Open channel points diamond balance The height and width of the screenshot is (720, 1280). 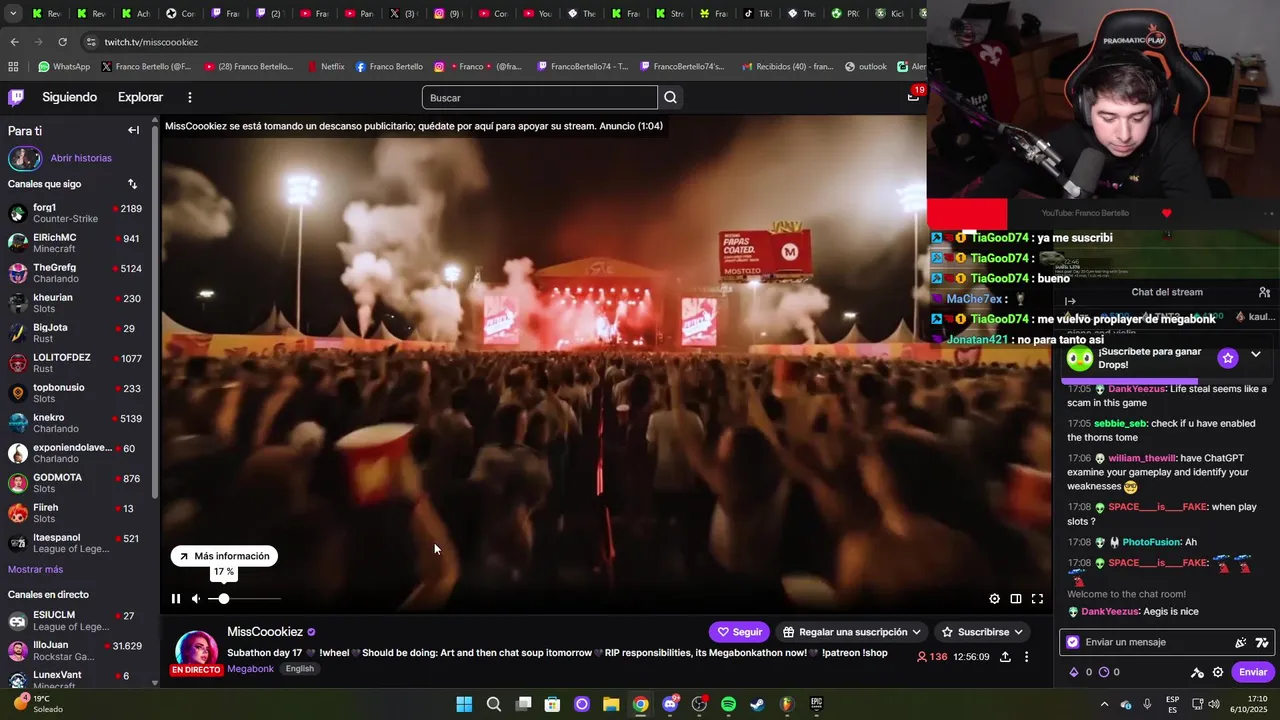(x=1081, y=672)
